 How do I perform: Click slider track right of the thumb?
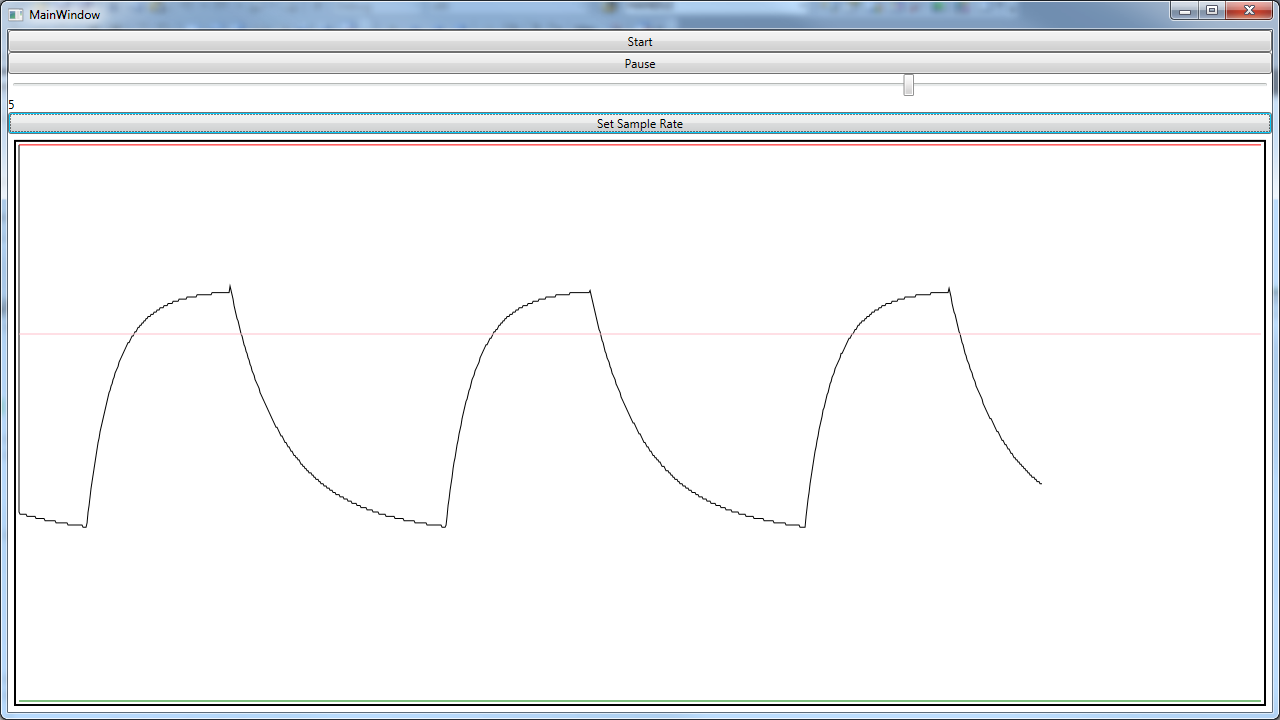(1090, 85)
